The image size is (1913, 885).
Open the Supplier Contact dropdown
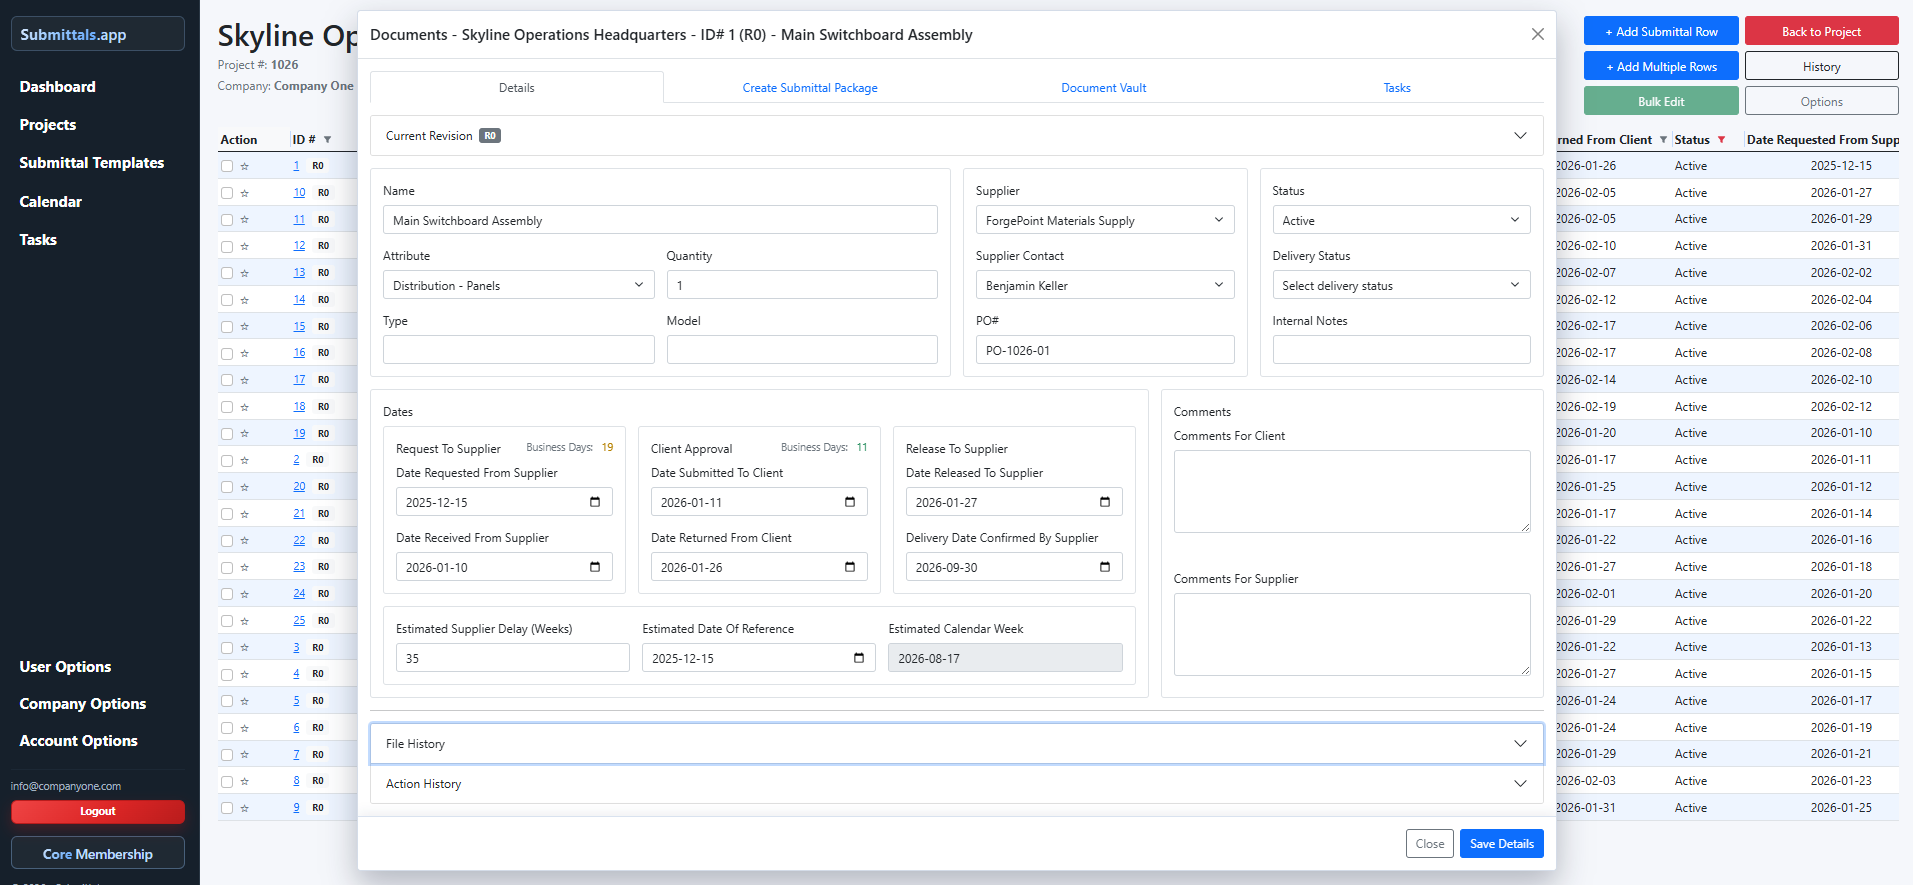coord(1104,286)
